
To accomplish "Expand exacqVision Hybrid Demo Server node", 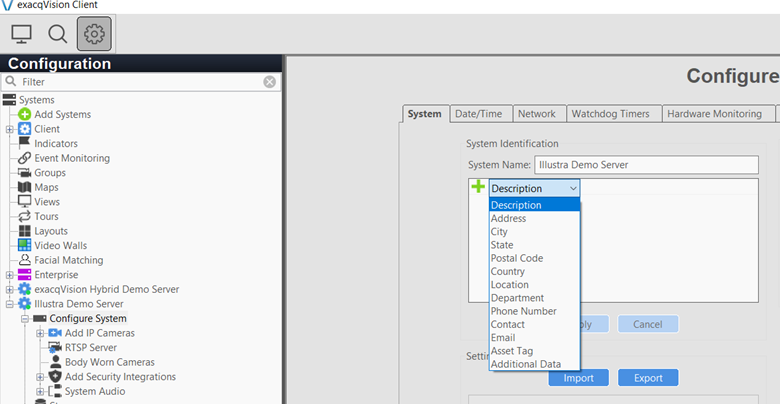I will tap(10, 289).
